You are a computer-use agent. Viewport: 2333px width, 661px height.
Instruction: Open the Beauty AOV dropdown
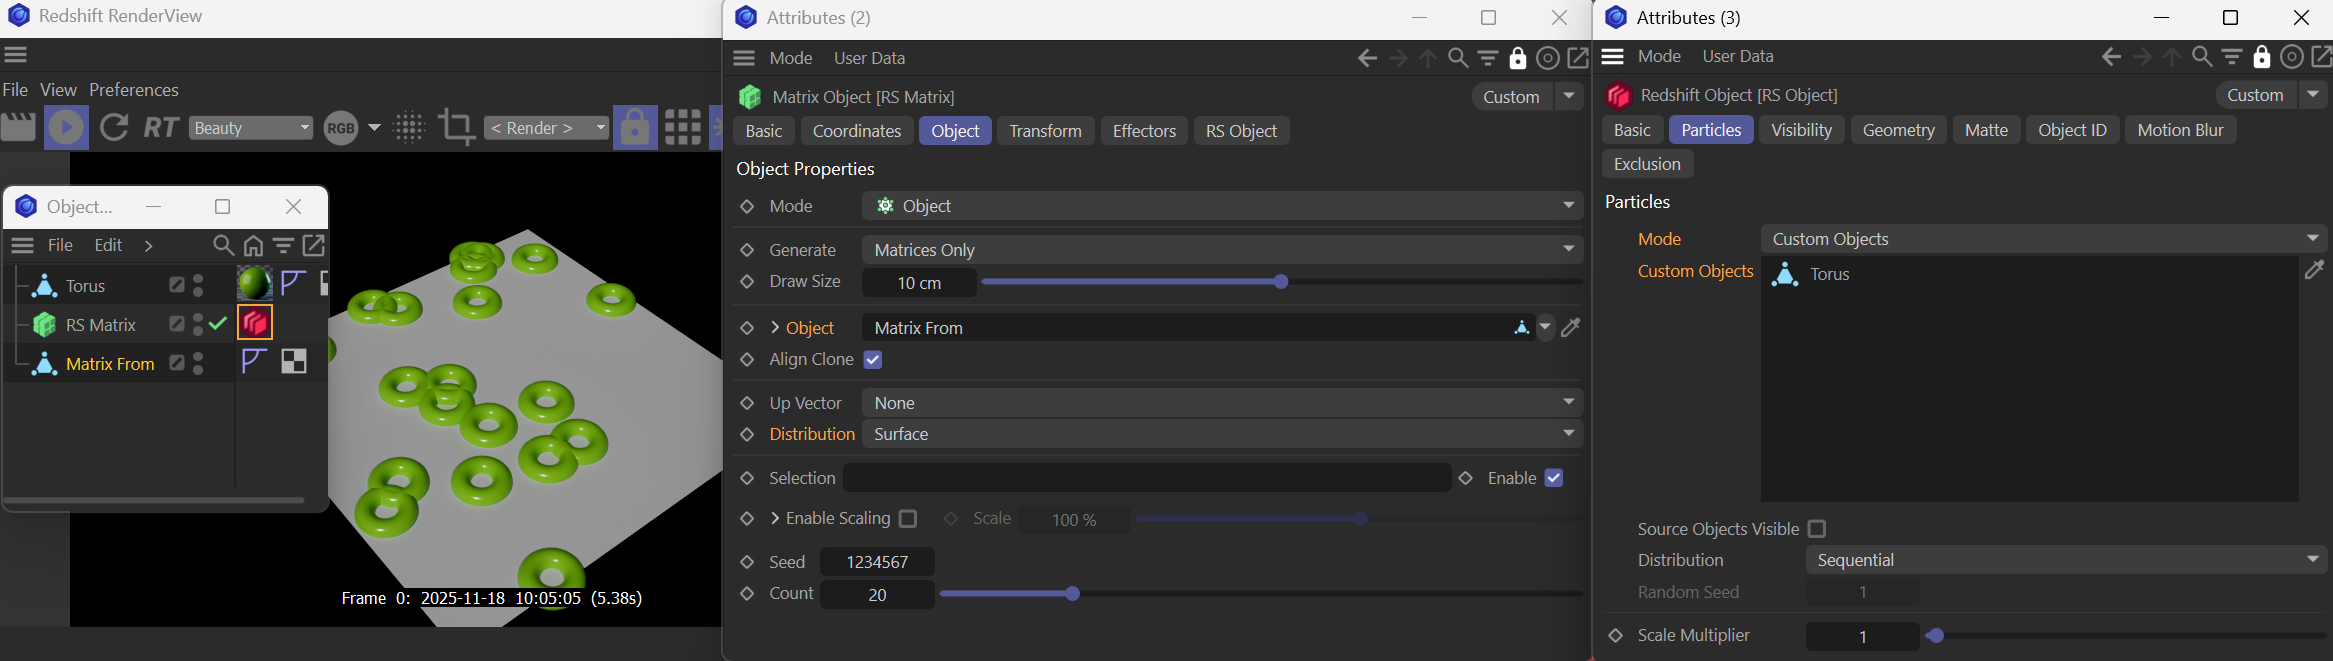[x=251, y=128]
